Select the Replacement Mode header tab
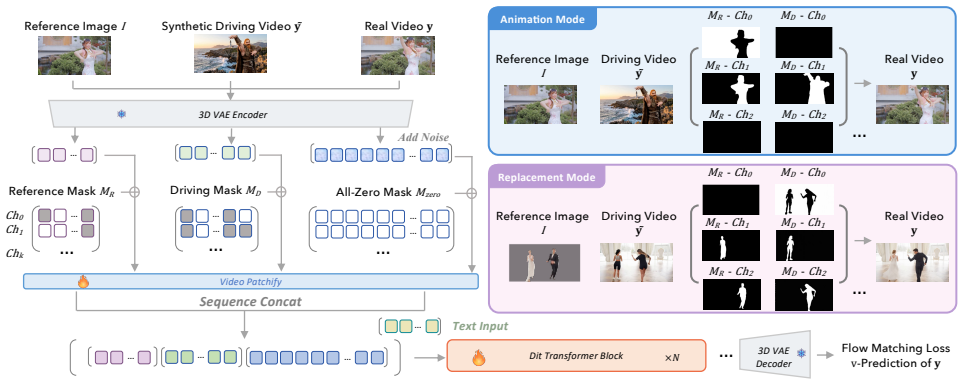 point(547,177)
